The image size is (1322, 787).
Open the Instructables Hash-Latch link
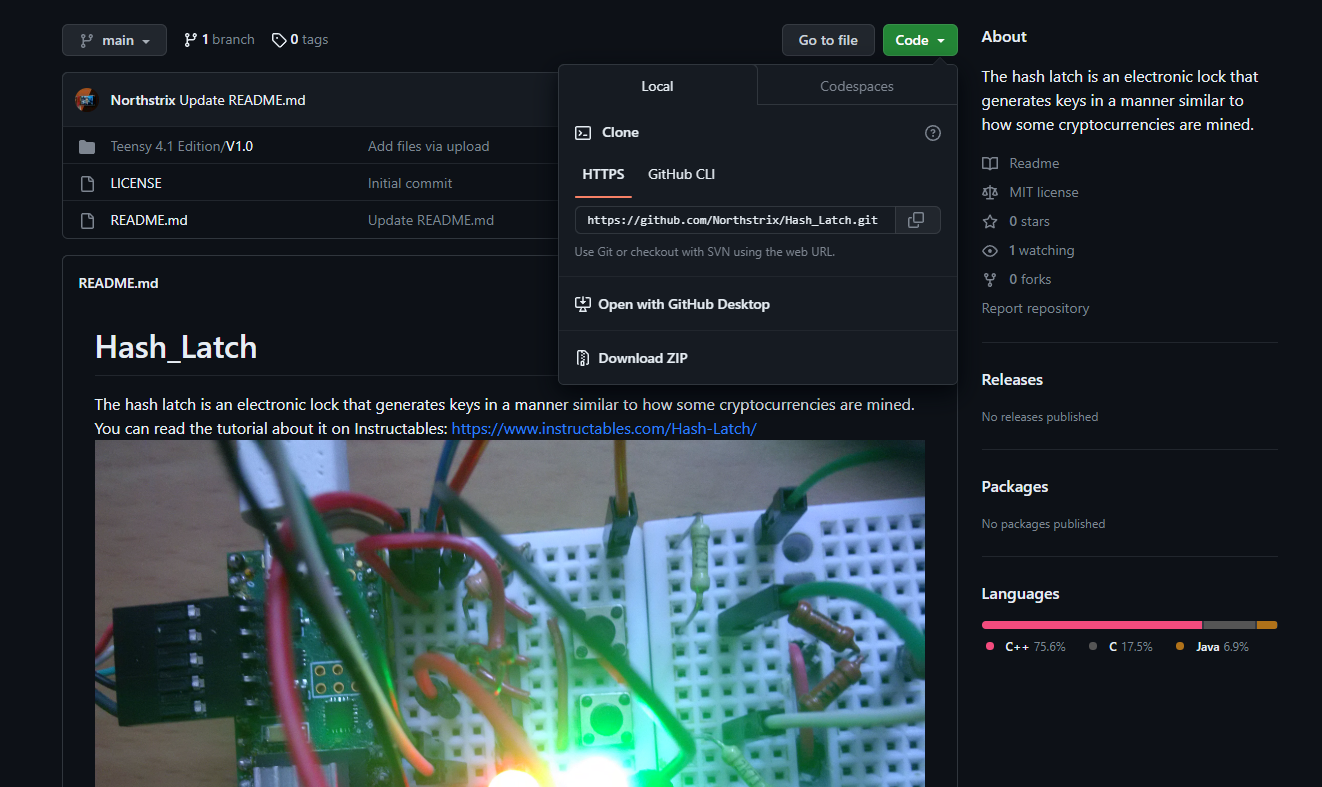click(x=603, y=429)
